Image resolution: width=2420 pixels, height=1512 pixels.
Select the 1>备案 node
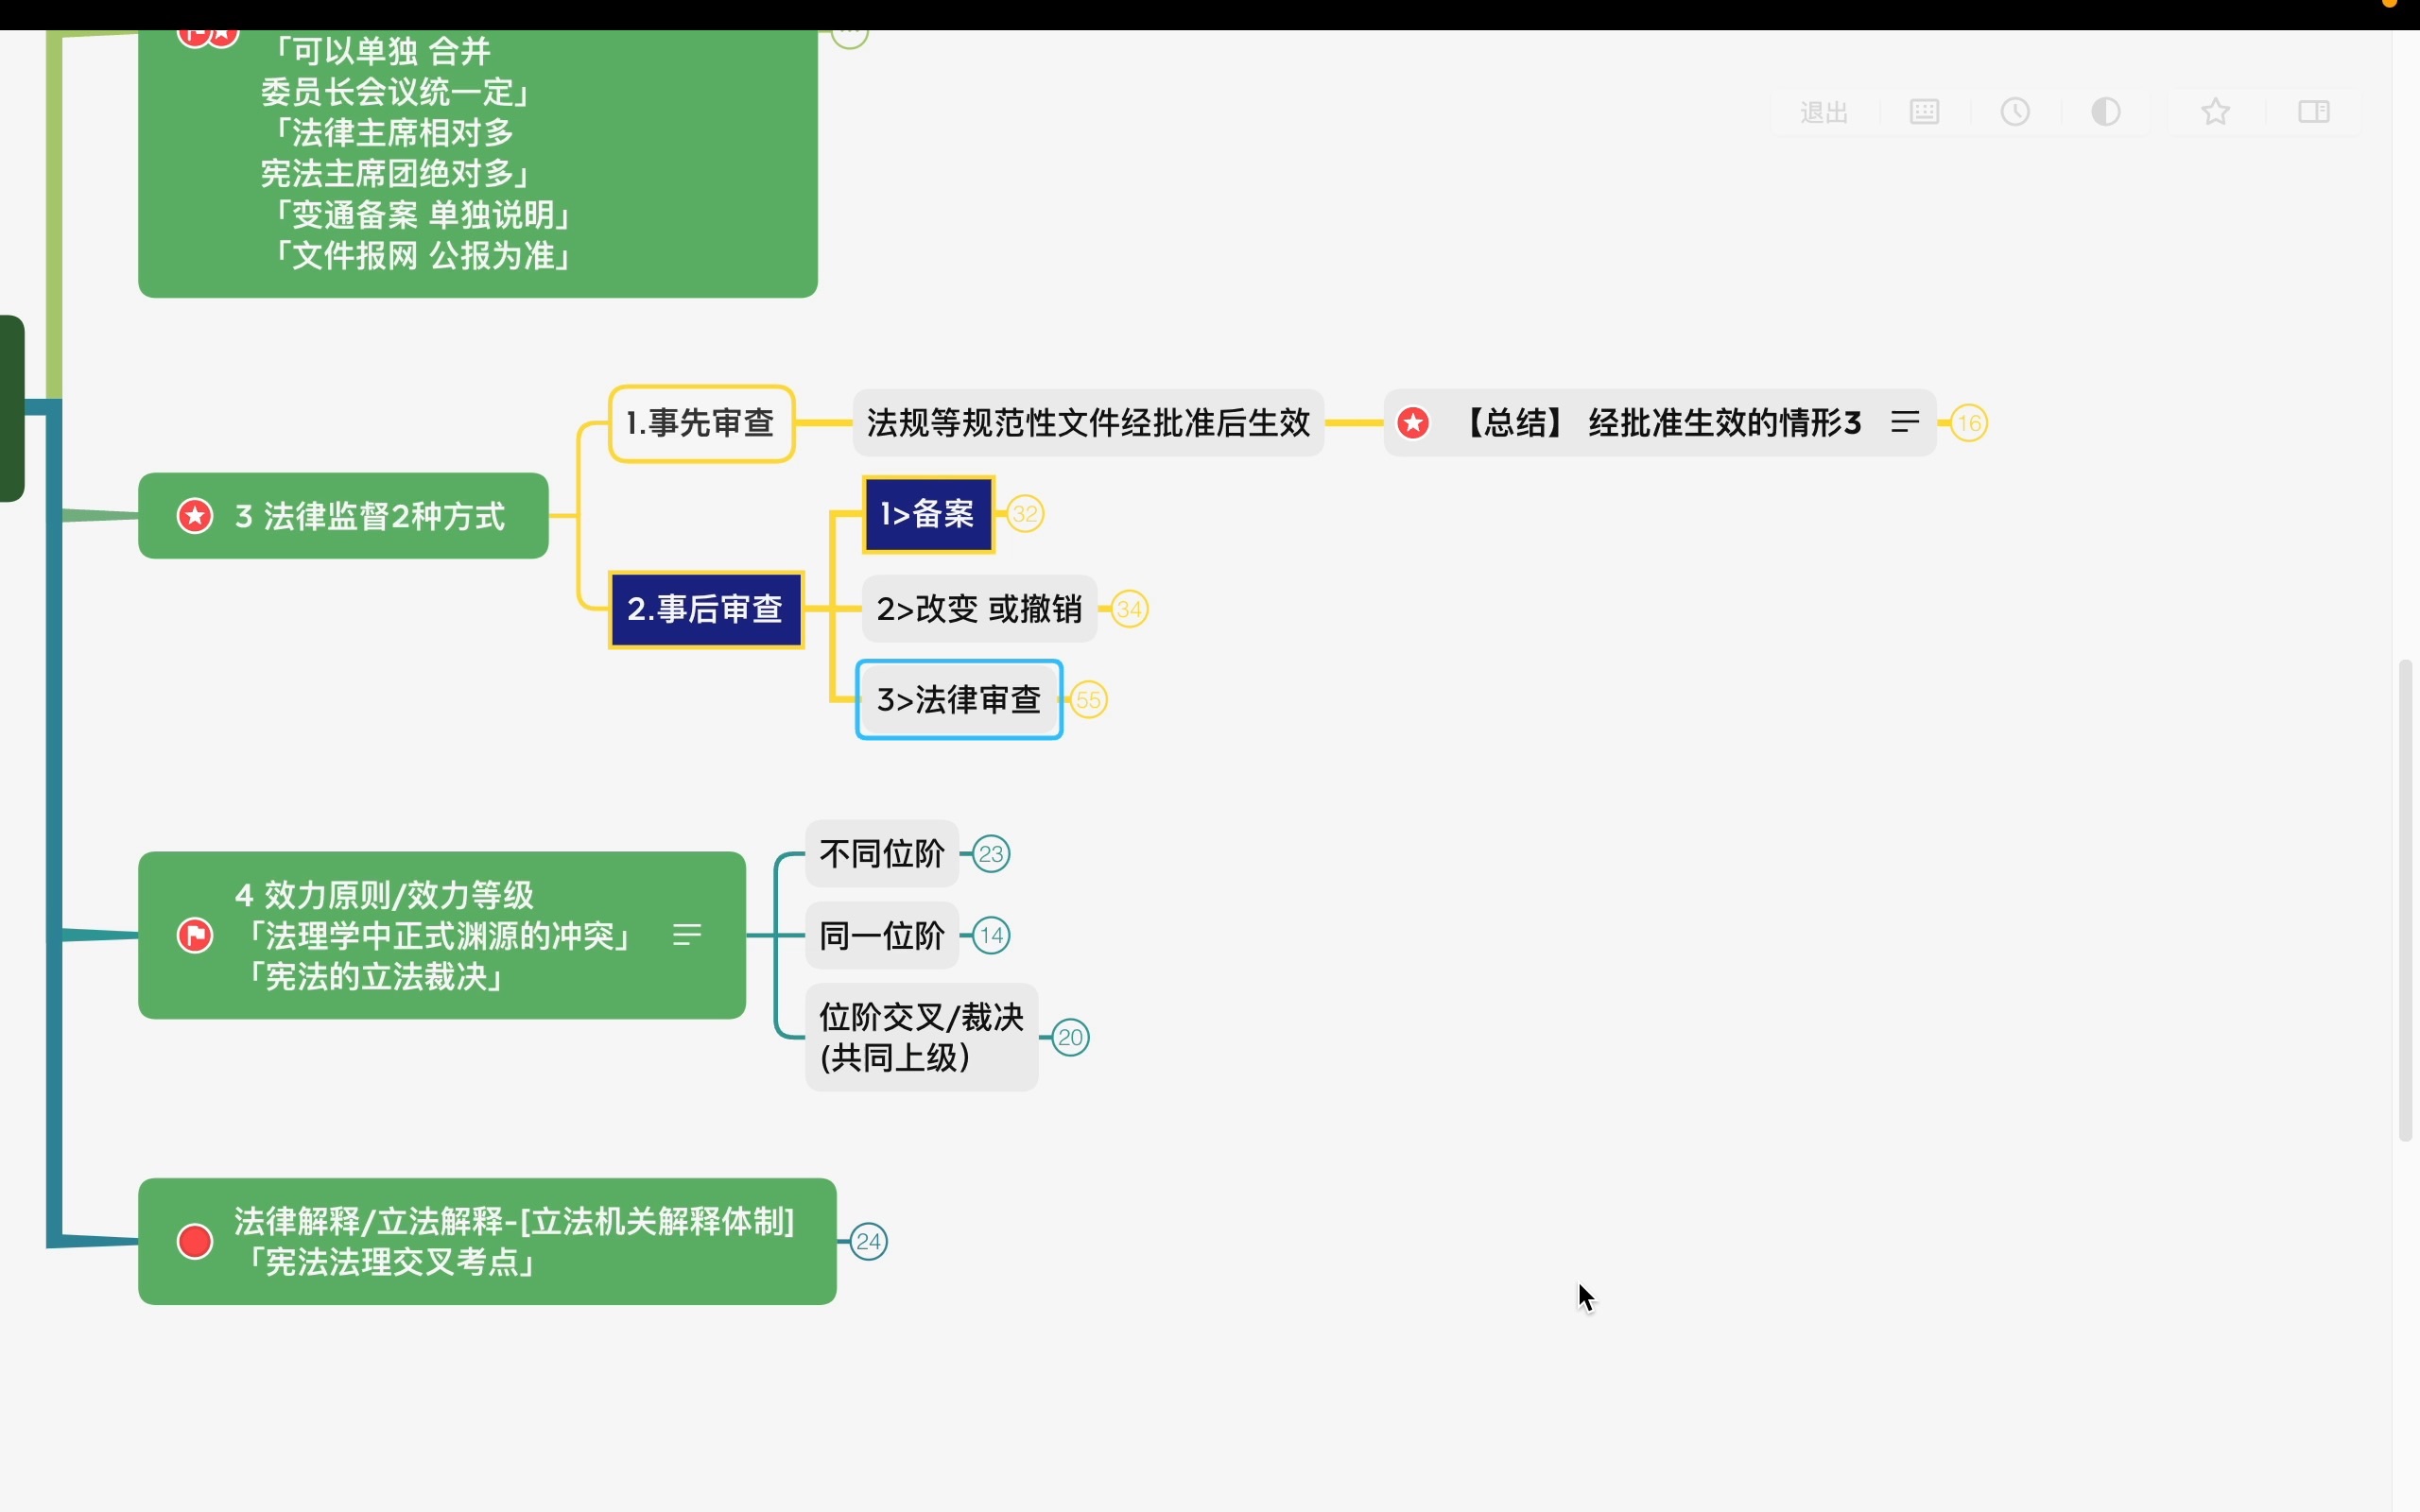pos(928,514)
